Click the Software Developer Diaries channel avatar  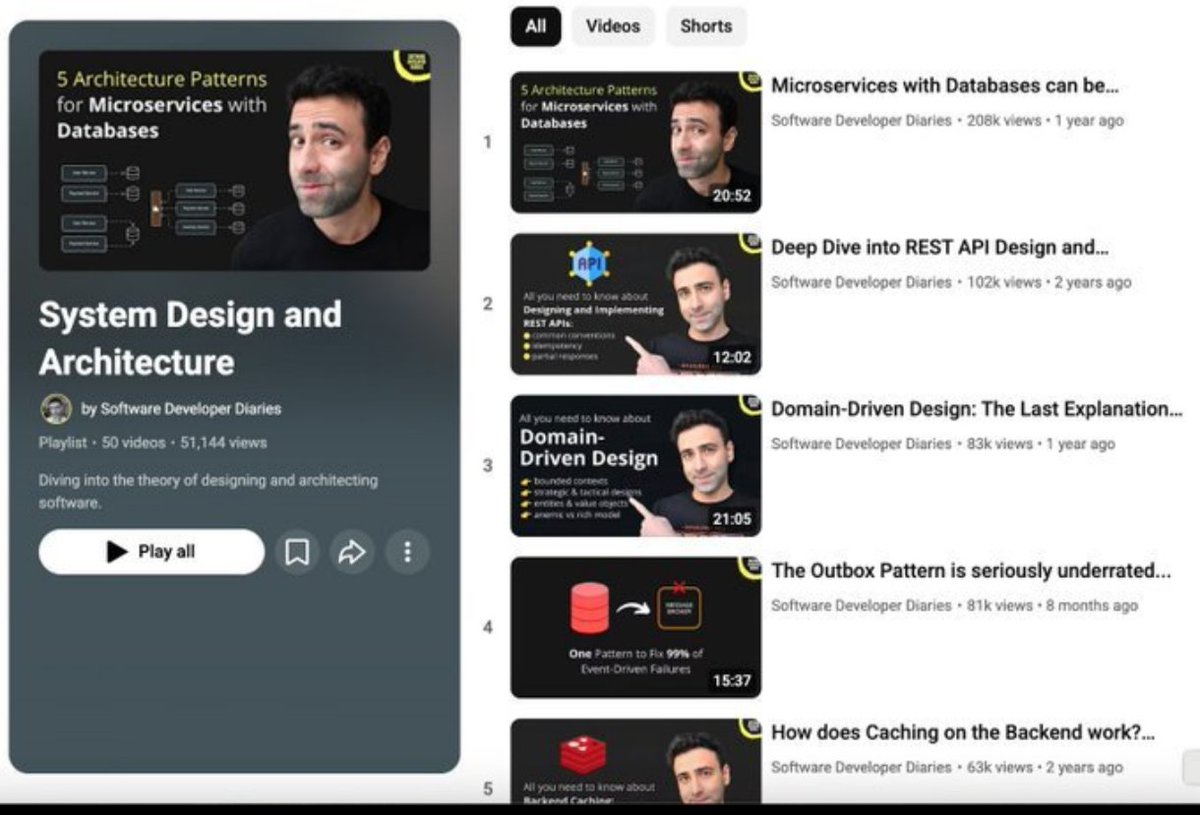click(x=56, y=408)
